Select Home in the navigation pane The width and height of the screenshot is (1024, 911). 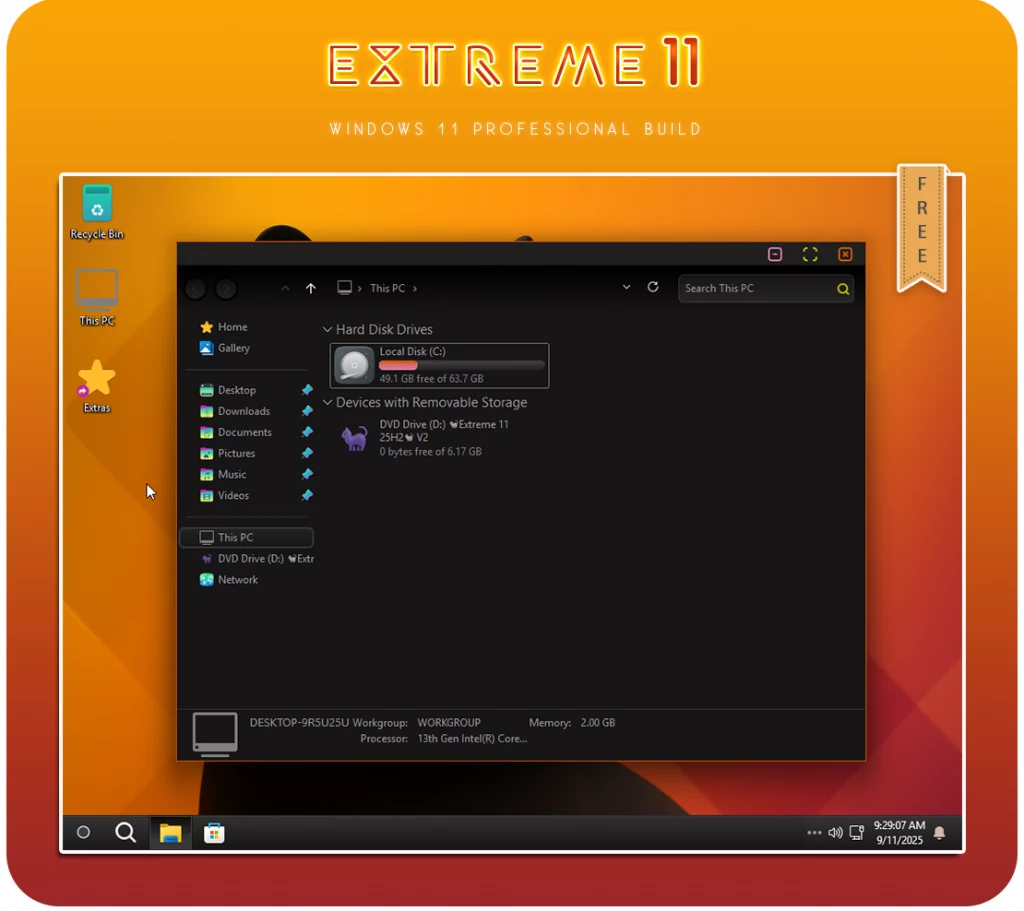(232, 327)
